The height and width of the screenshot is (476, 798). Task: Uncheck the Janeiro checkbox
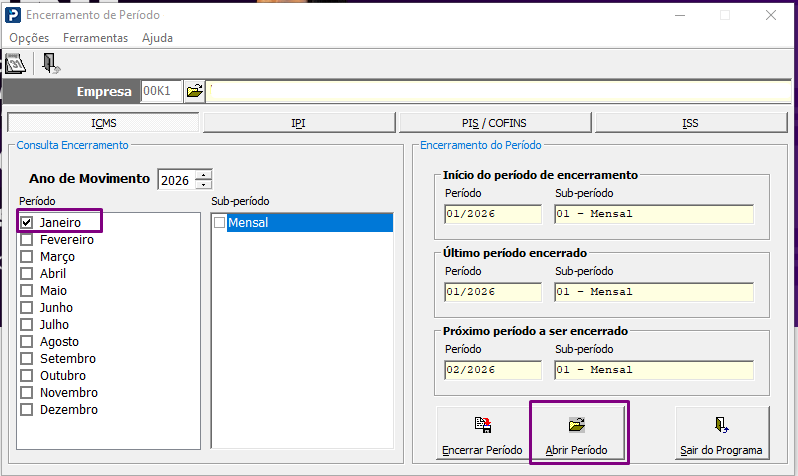27,222
